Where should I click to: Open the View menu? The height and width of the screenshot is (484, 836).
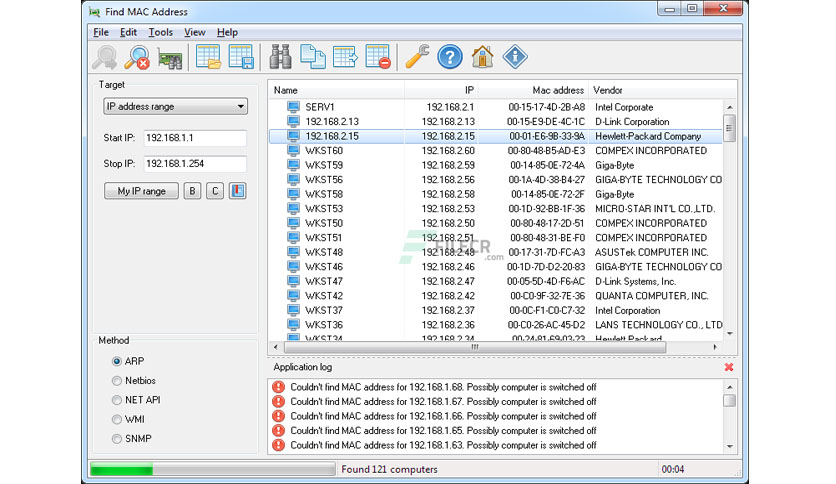tap(195, 33)
